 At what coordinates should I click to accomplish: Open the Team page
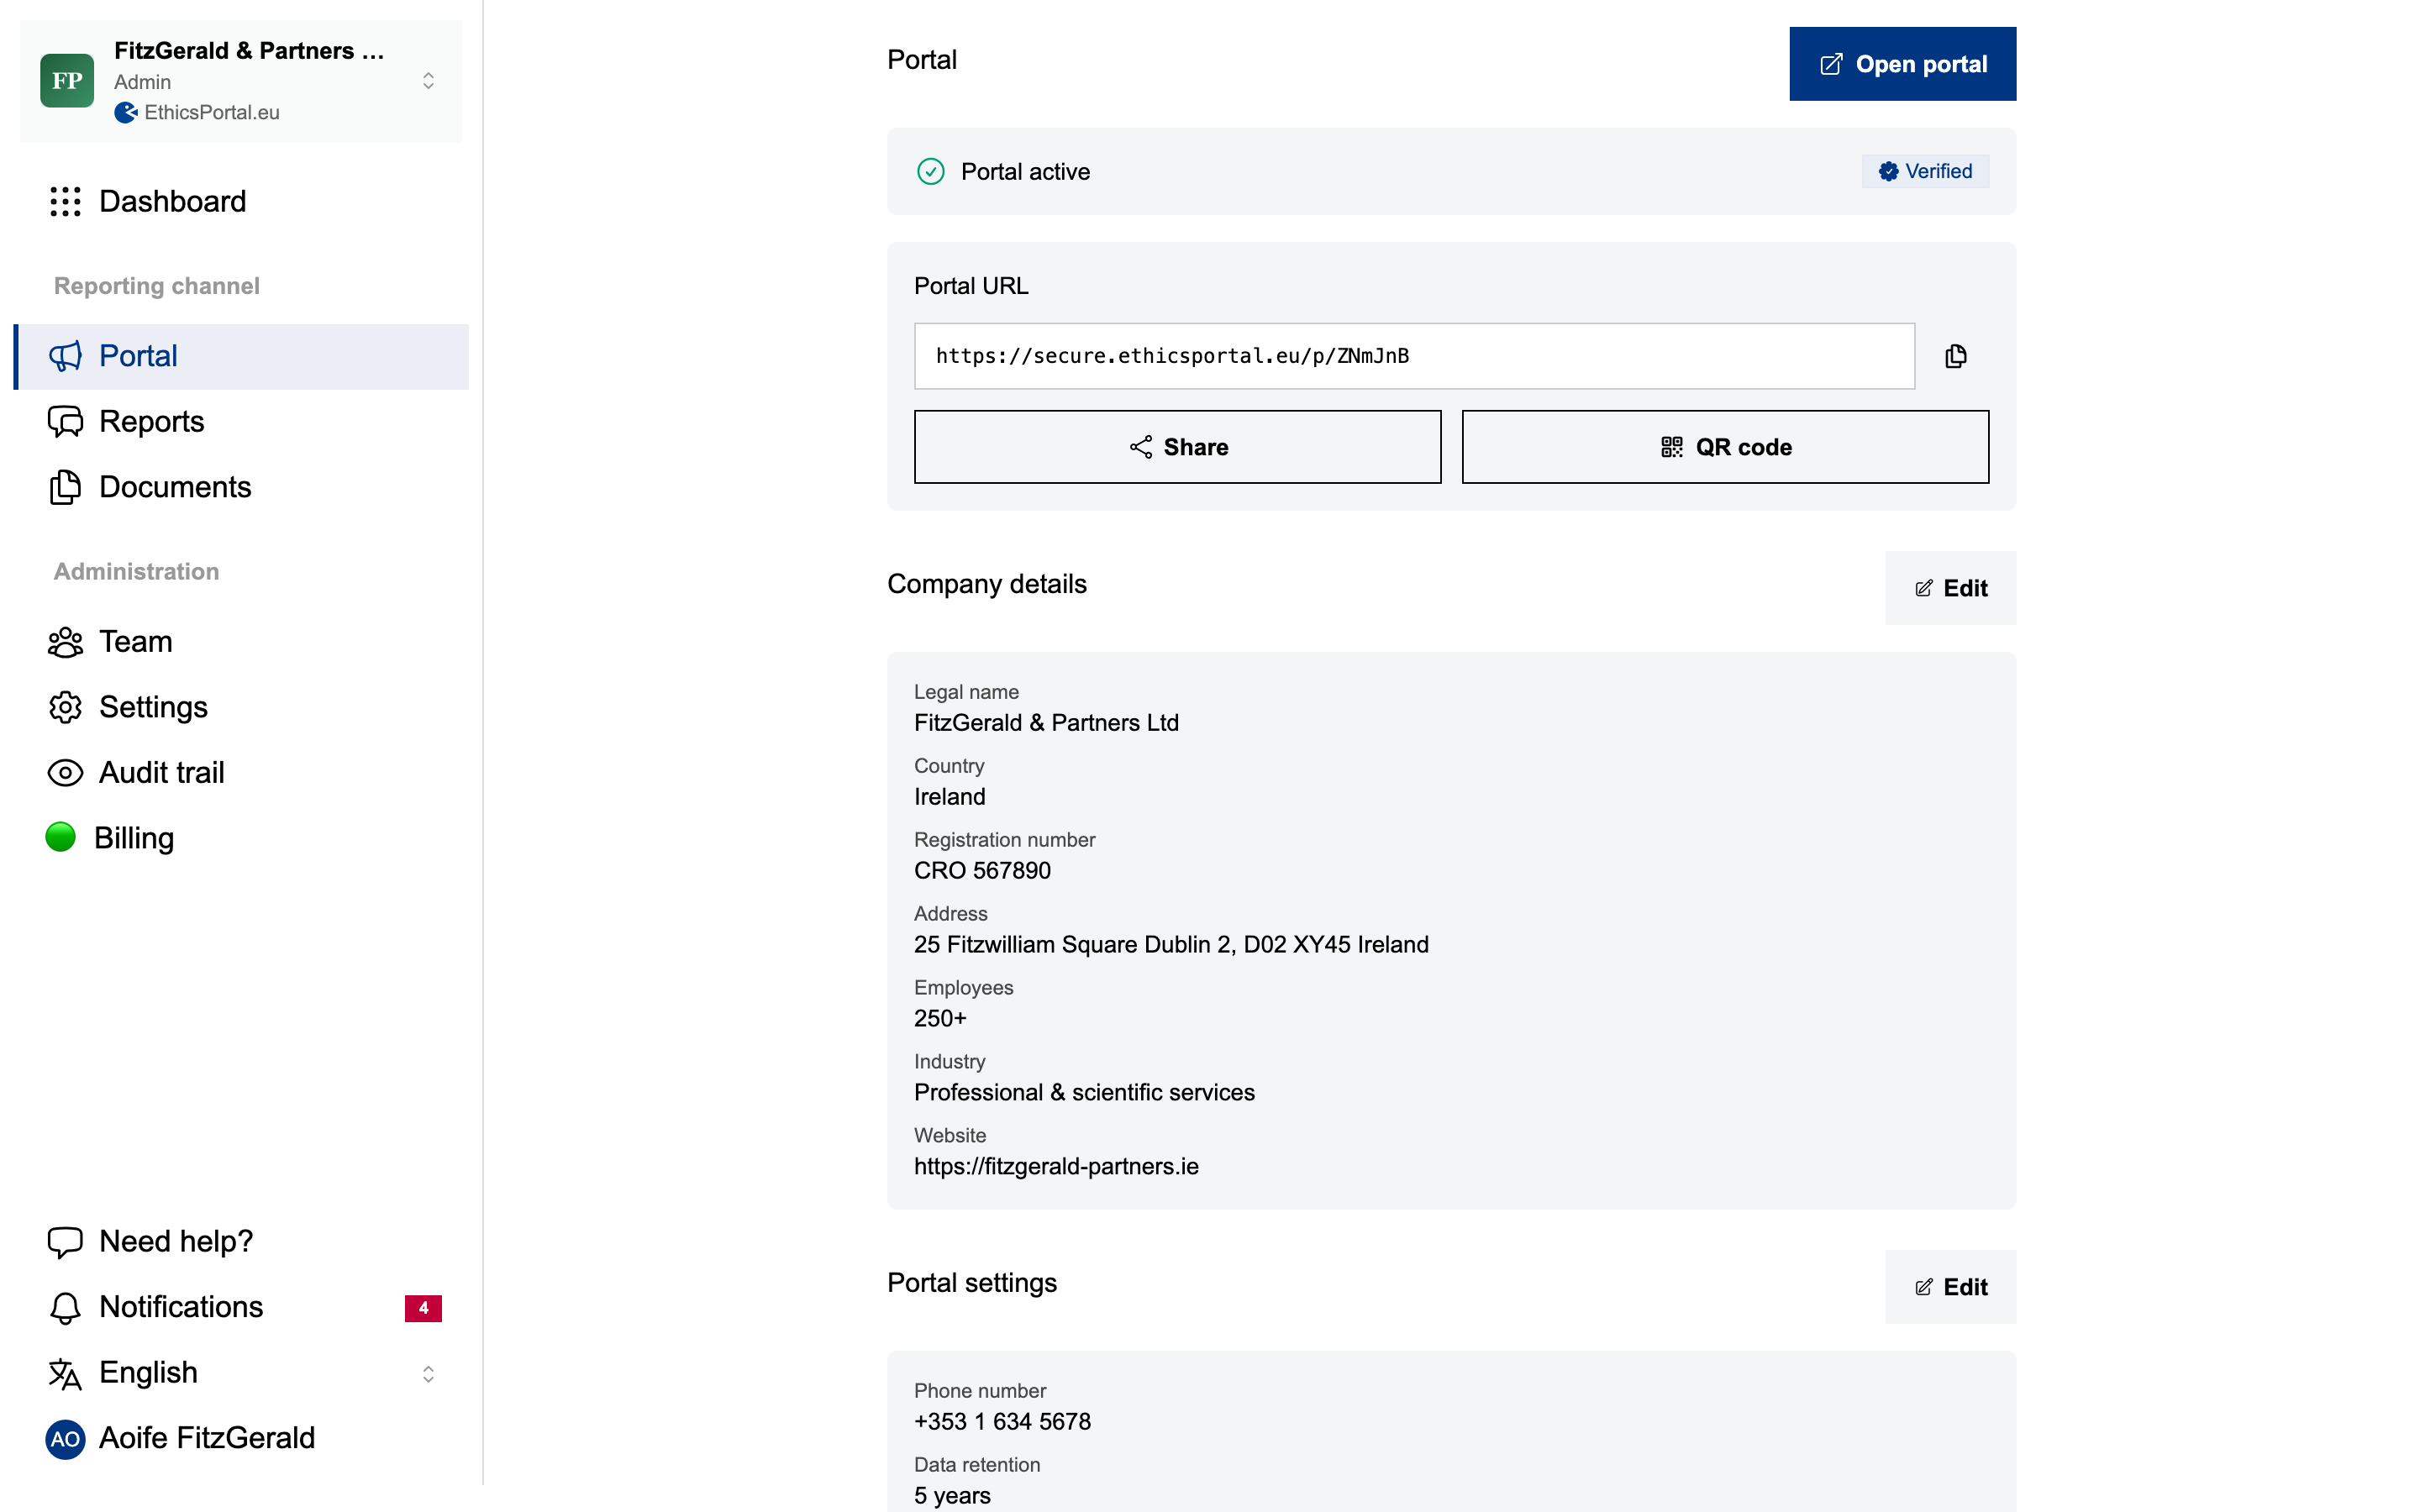click(x=241, y=642)
